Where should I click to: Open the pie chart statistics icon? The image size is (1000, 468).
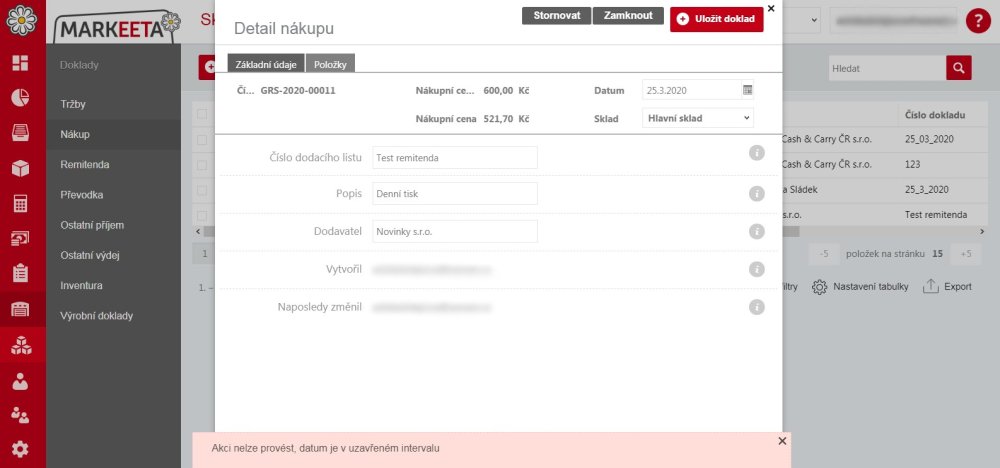(20, 98)
